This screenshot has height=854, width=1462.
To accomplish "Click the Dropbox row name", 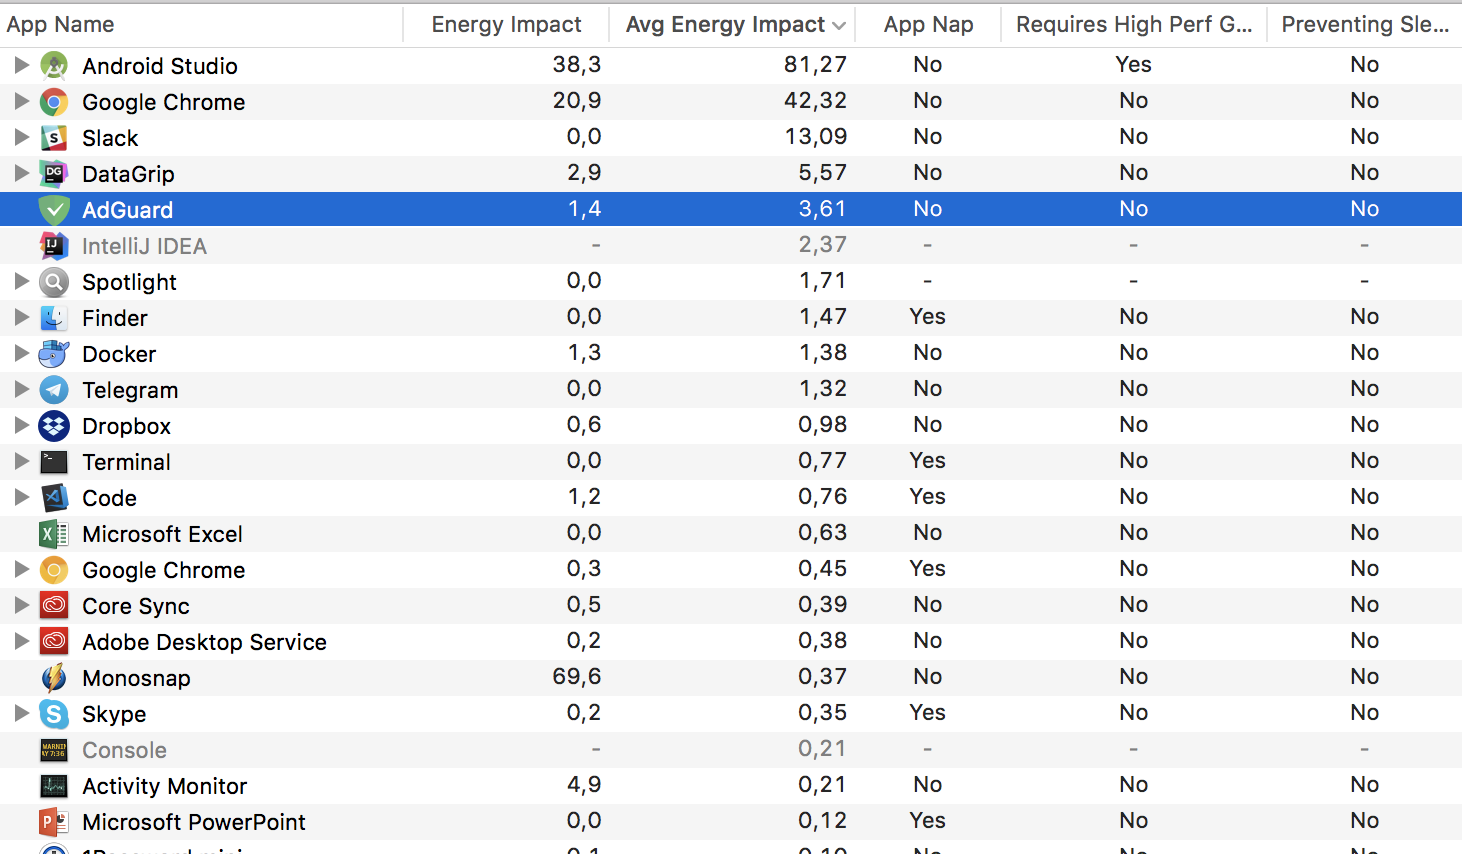I will (x=126, y=426).
